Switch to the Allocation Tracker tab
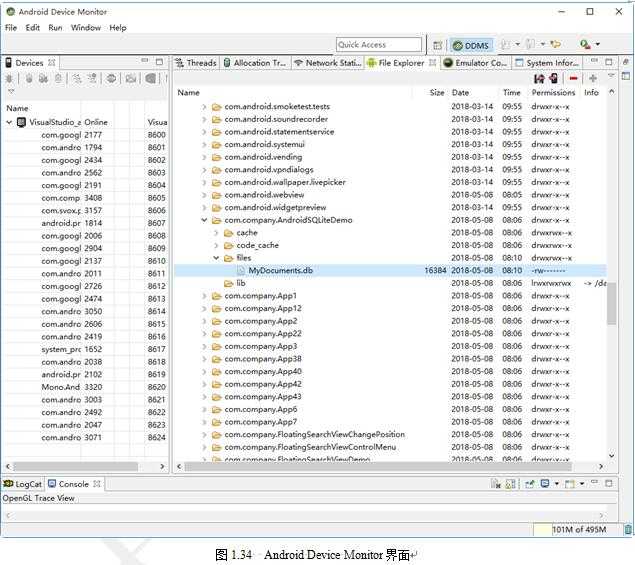 255,63
